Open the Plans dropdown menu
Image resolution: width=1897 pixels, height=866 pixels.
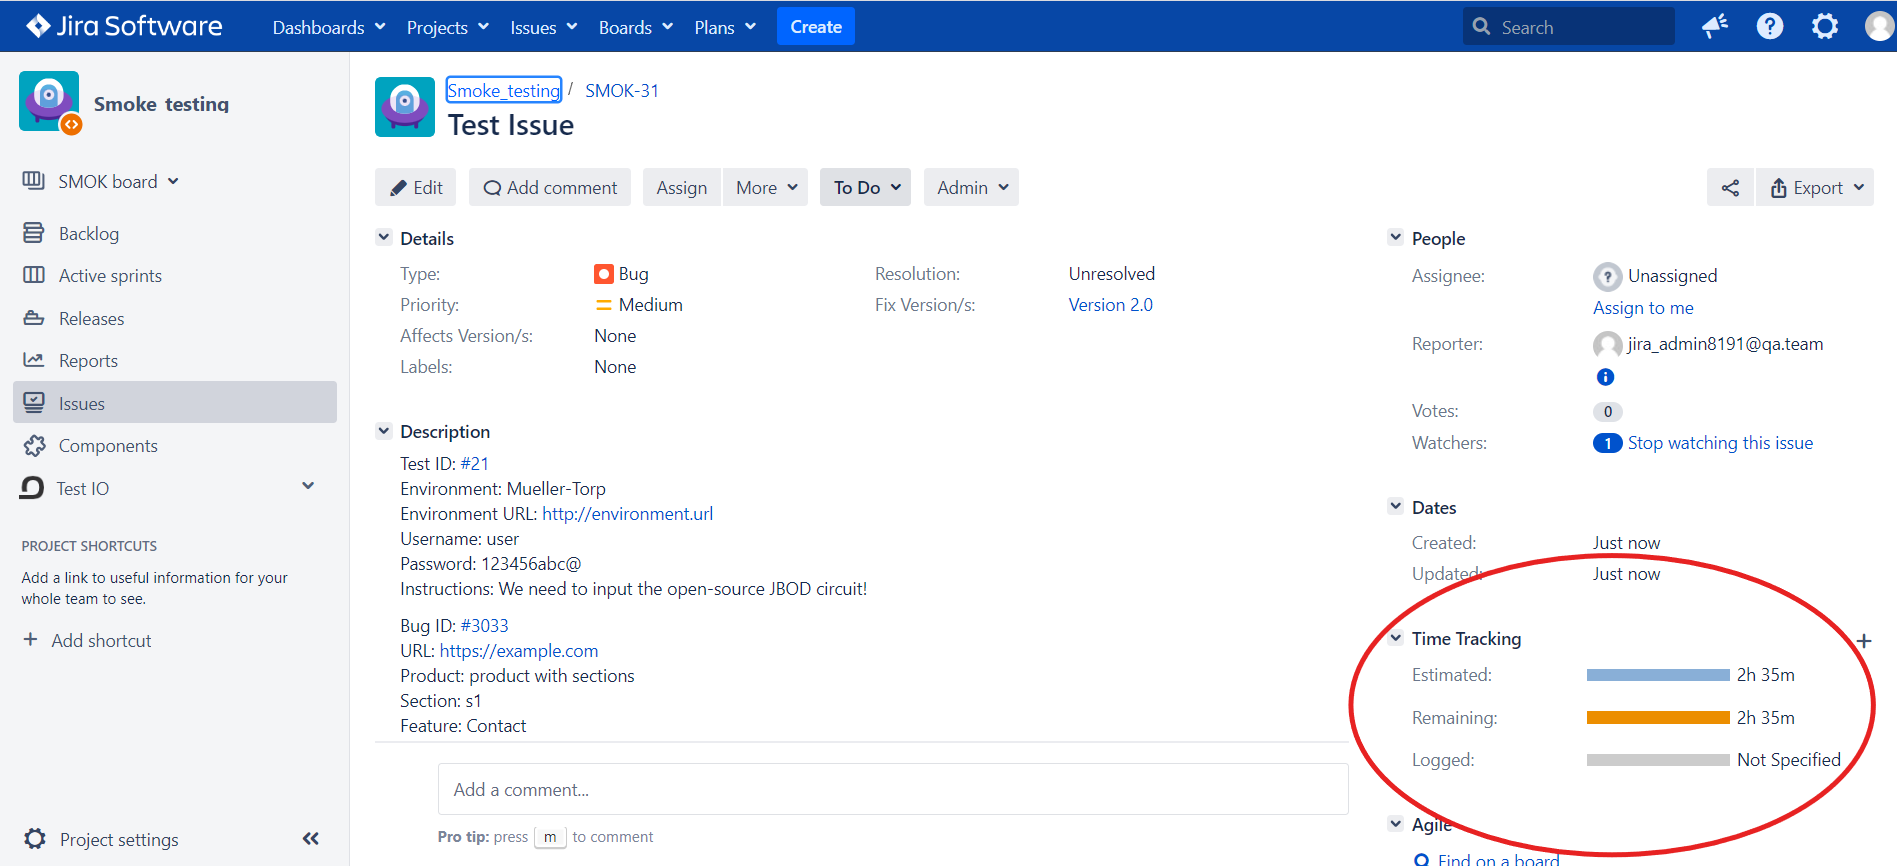point(725,27)
